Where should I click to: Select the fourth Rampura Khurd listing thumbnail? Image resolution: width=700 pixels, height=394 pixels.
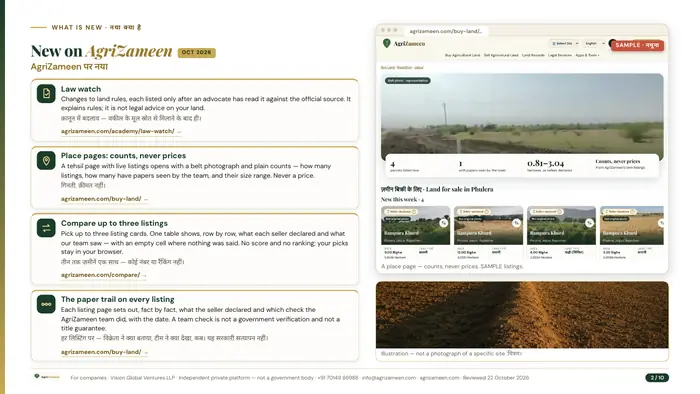631,225
